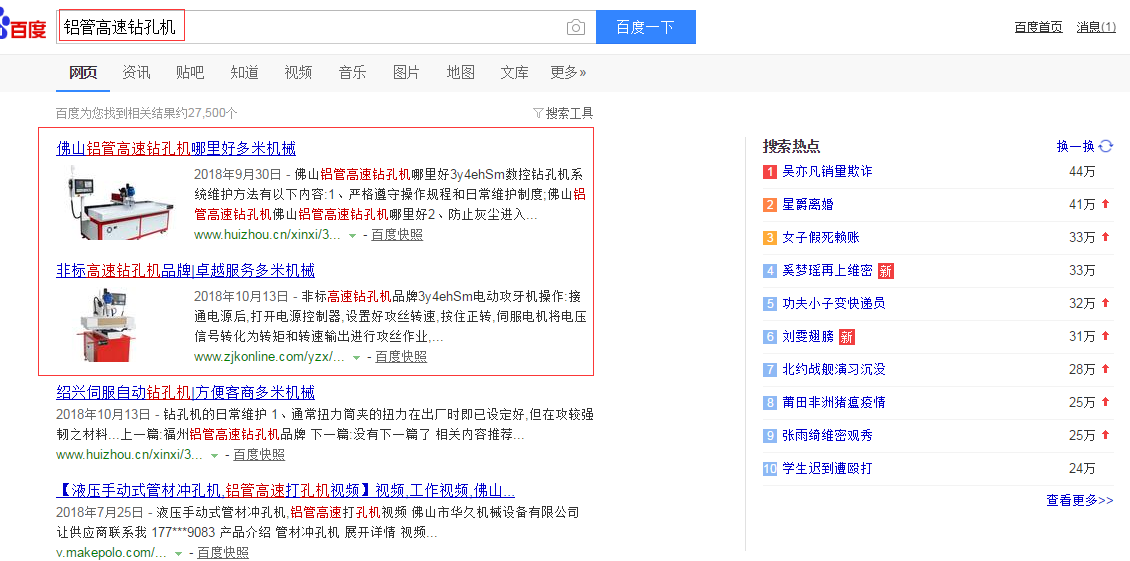Open the 更多» category menu
Screen dimensions: 1130x561
(568, 72)
